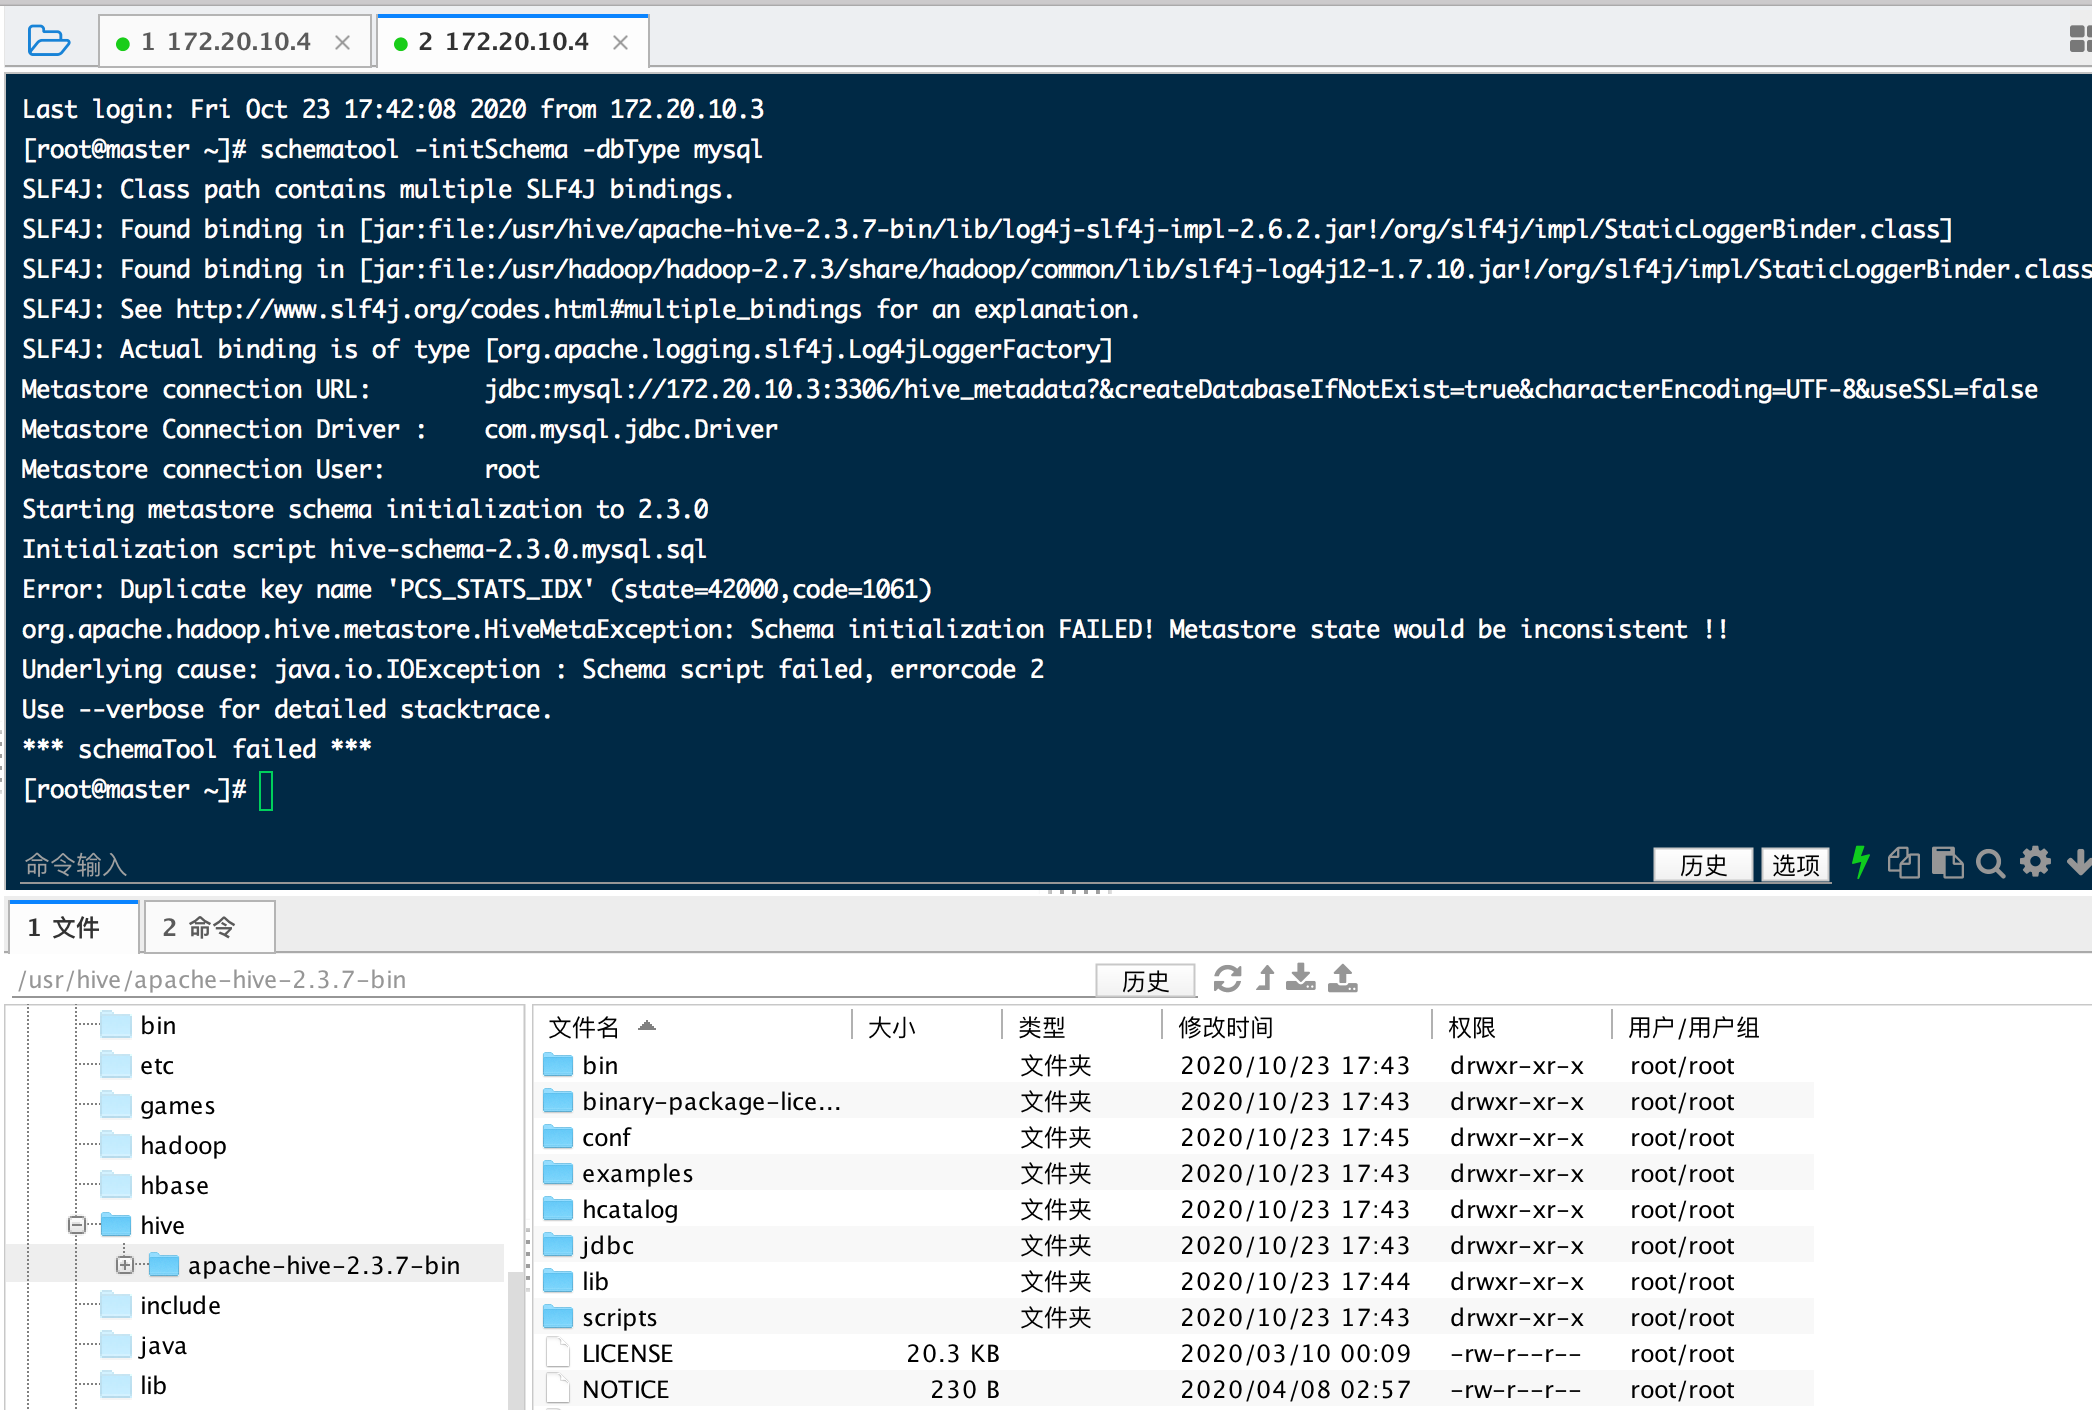The height and width of the screenshot is (1410, 2092).
Task: Go up to parent directory
Action: [x=1265, y=978]
